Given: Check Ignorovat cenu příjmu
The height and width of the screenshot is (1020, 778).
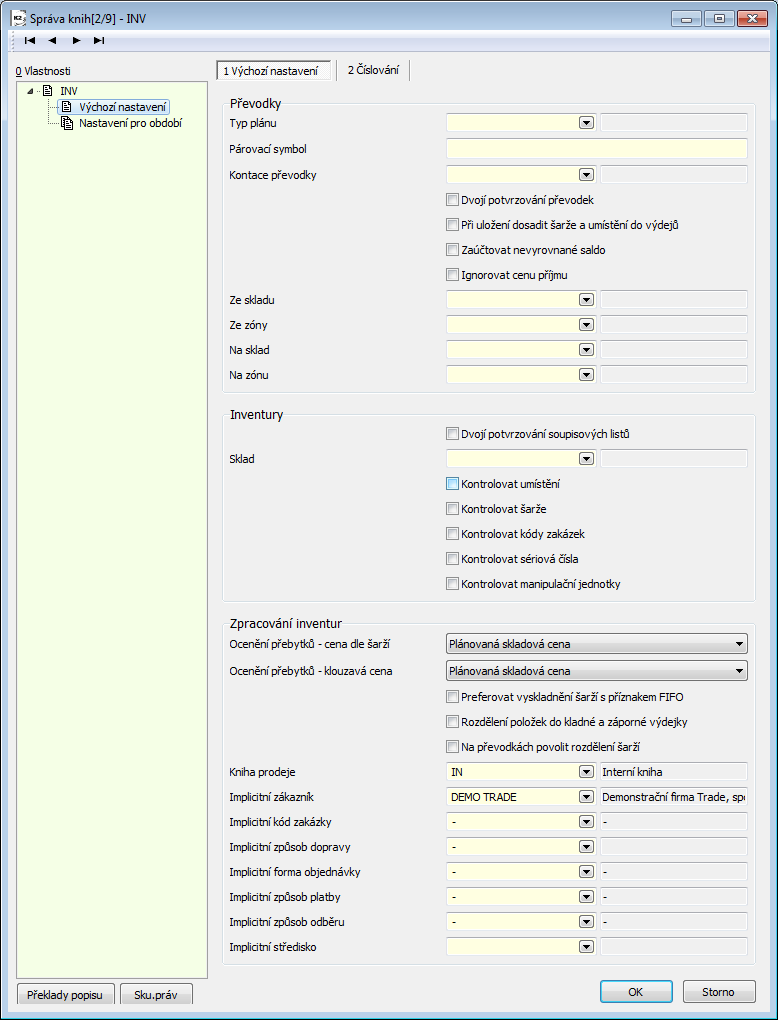Looking at the screenshot, I should (x=453, y=275).
